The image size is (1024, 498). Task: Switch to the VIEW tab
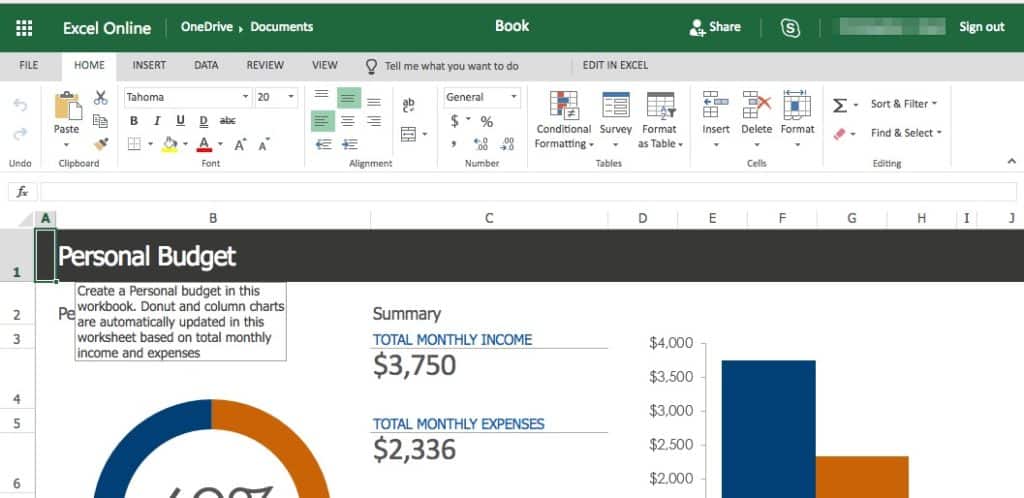tap(325, 66)
